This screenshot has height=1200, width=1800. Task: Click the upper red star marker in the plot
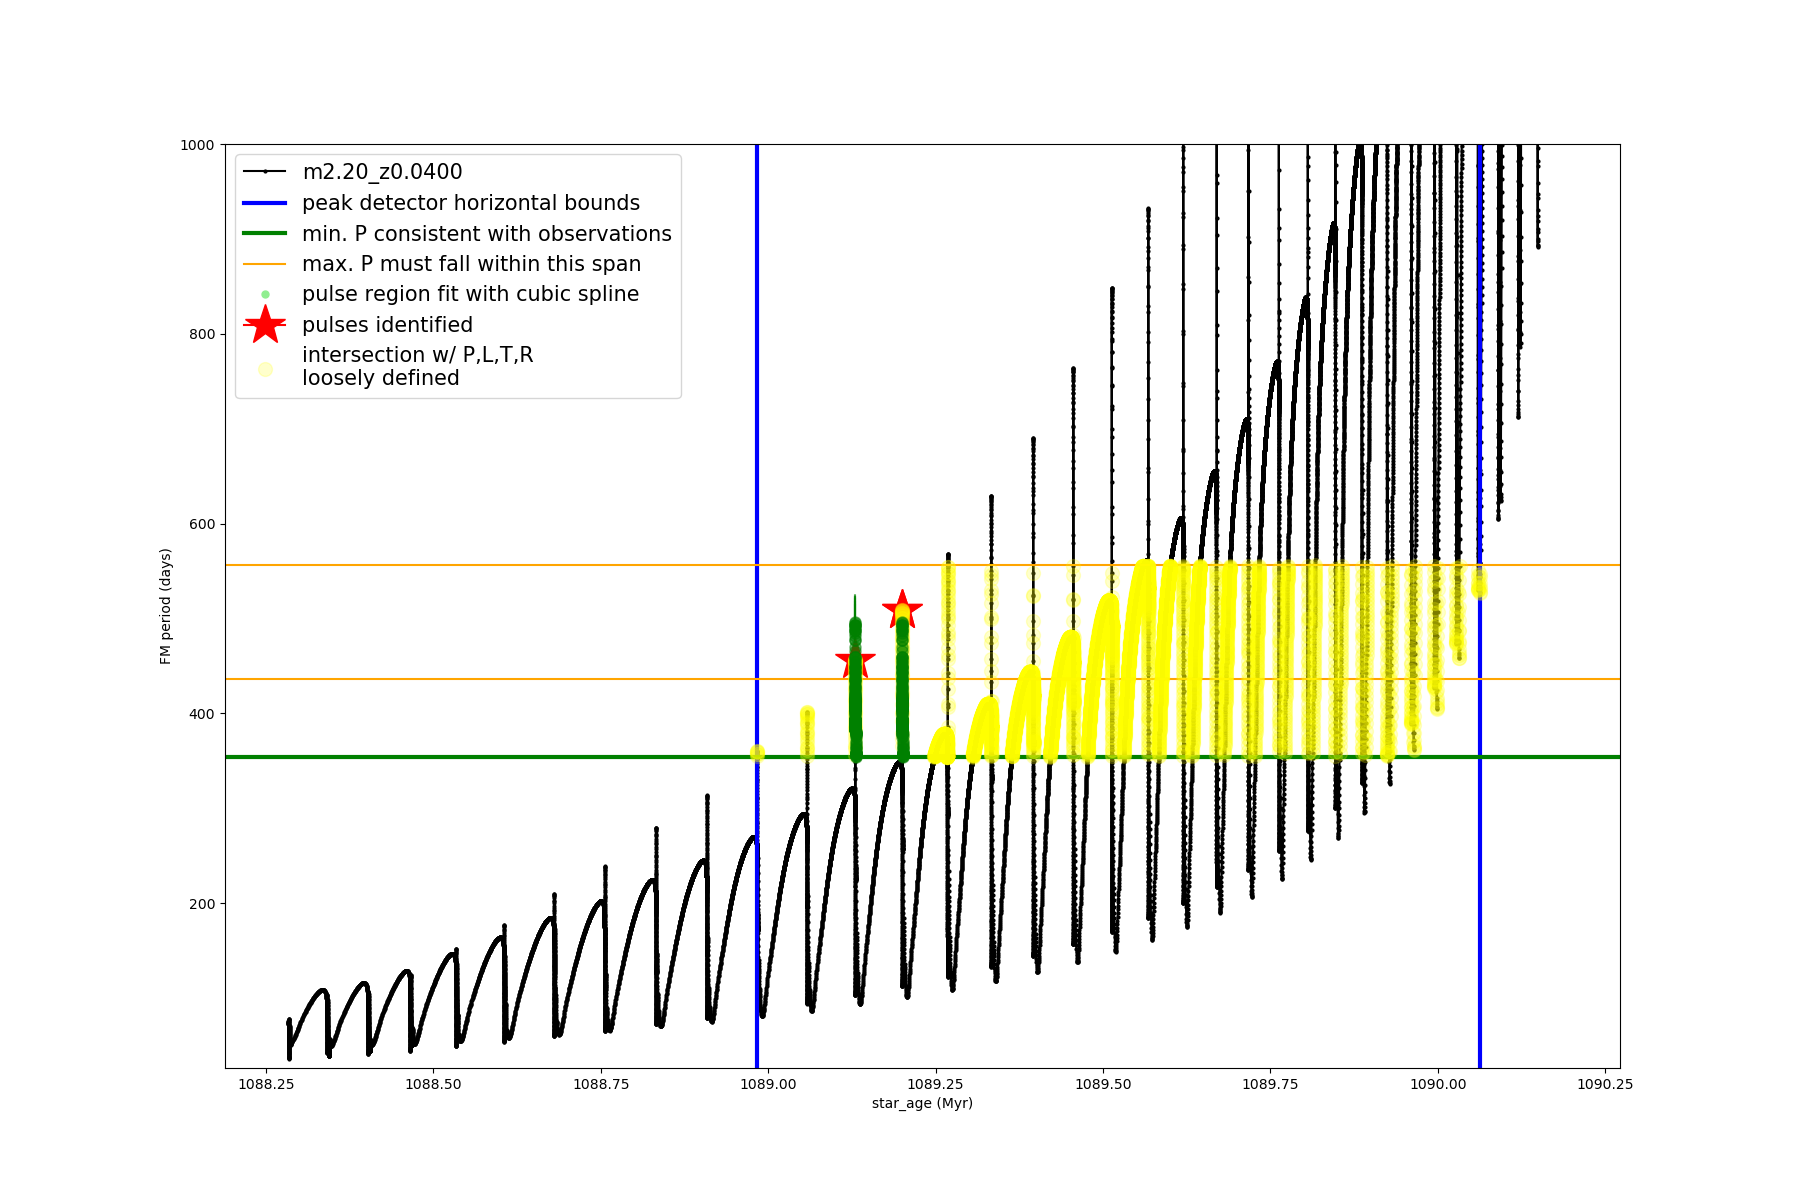pos(902,609)
